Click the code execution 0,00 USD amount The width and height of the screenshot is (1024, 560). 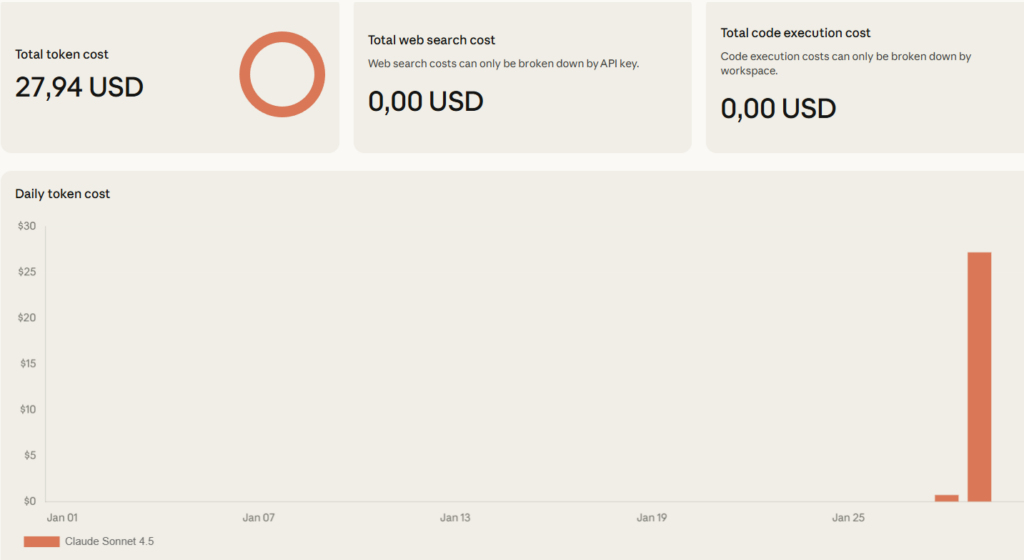coord(778,108)
